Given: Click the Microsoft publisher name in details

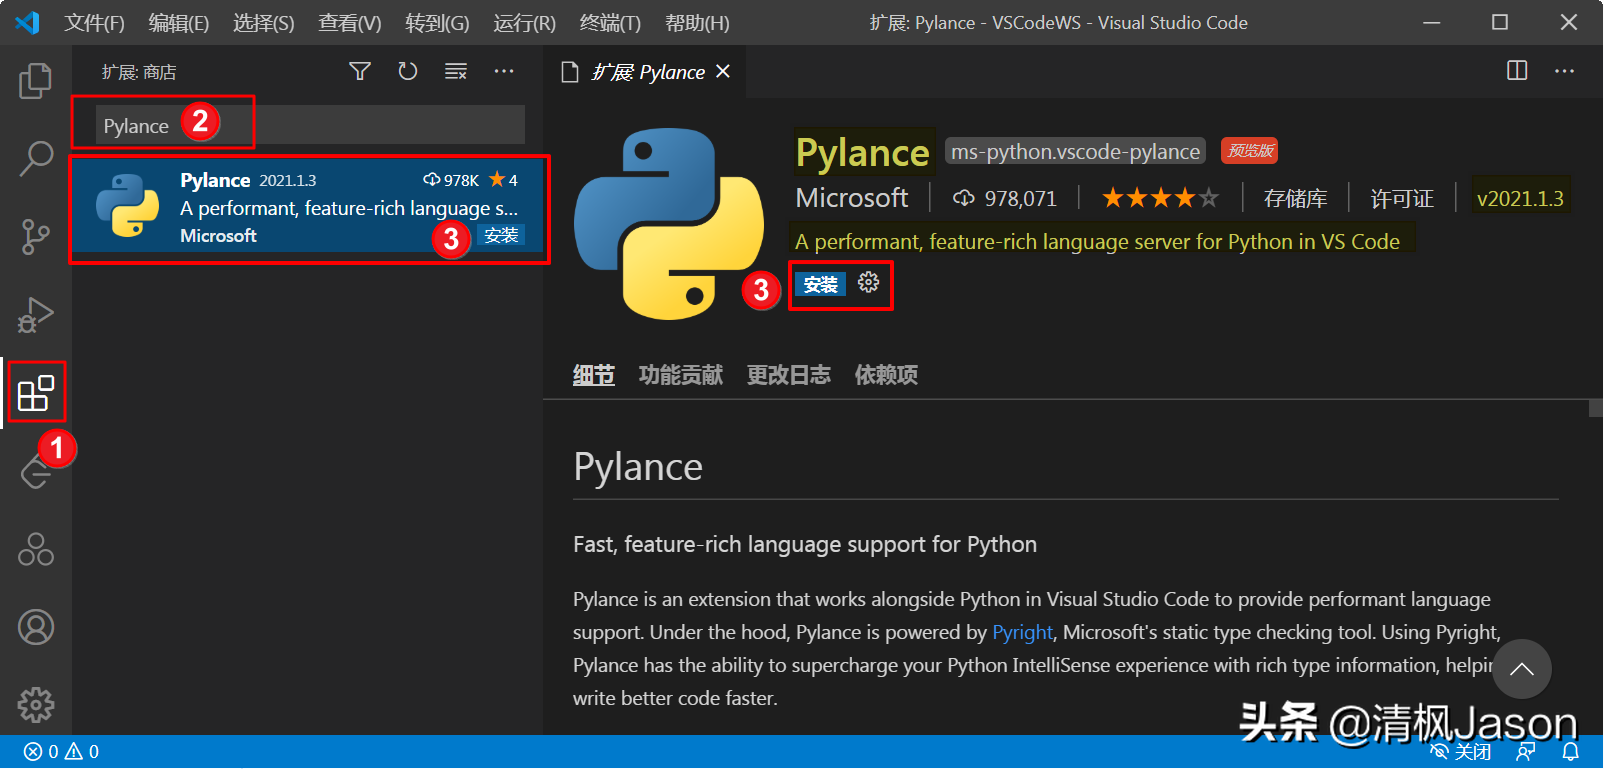Looking at the screenshot, I should pyautogui.click(x=852, y=198).
